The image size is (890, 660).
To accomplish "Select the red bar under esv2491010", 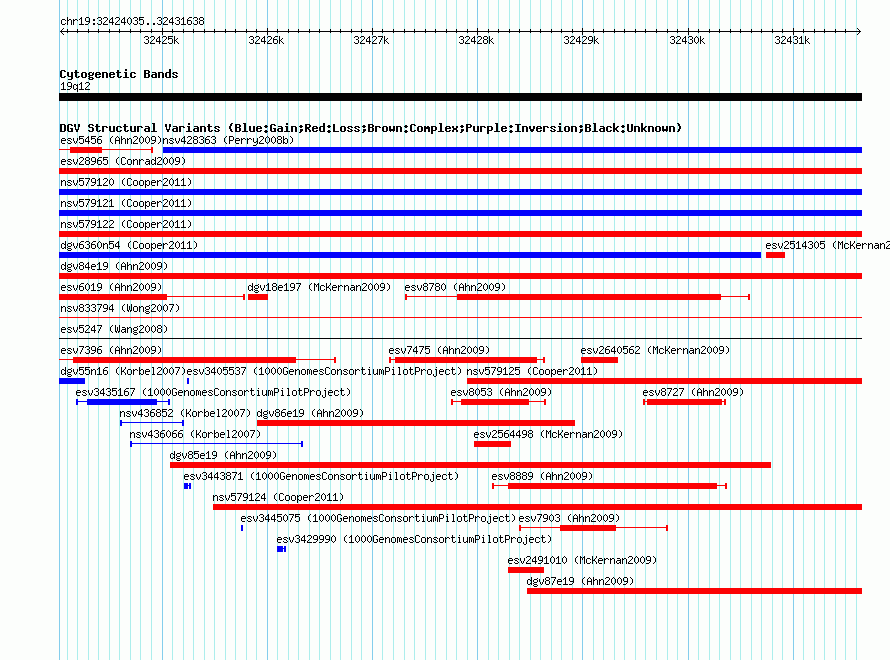I will 526,570.
